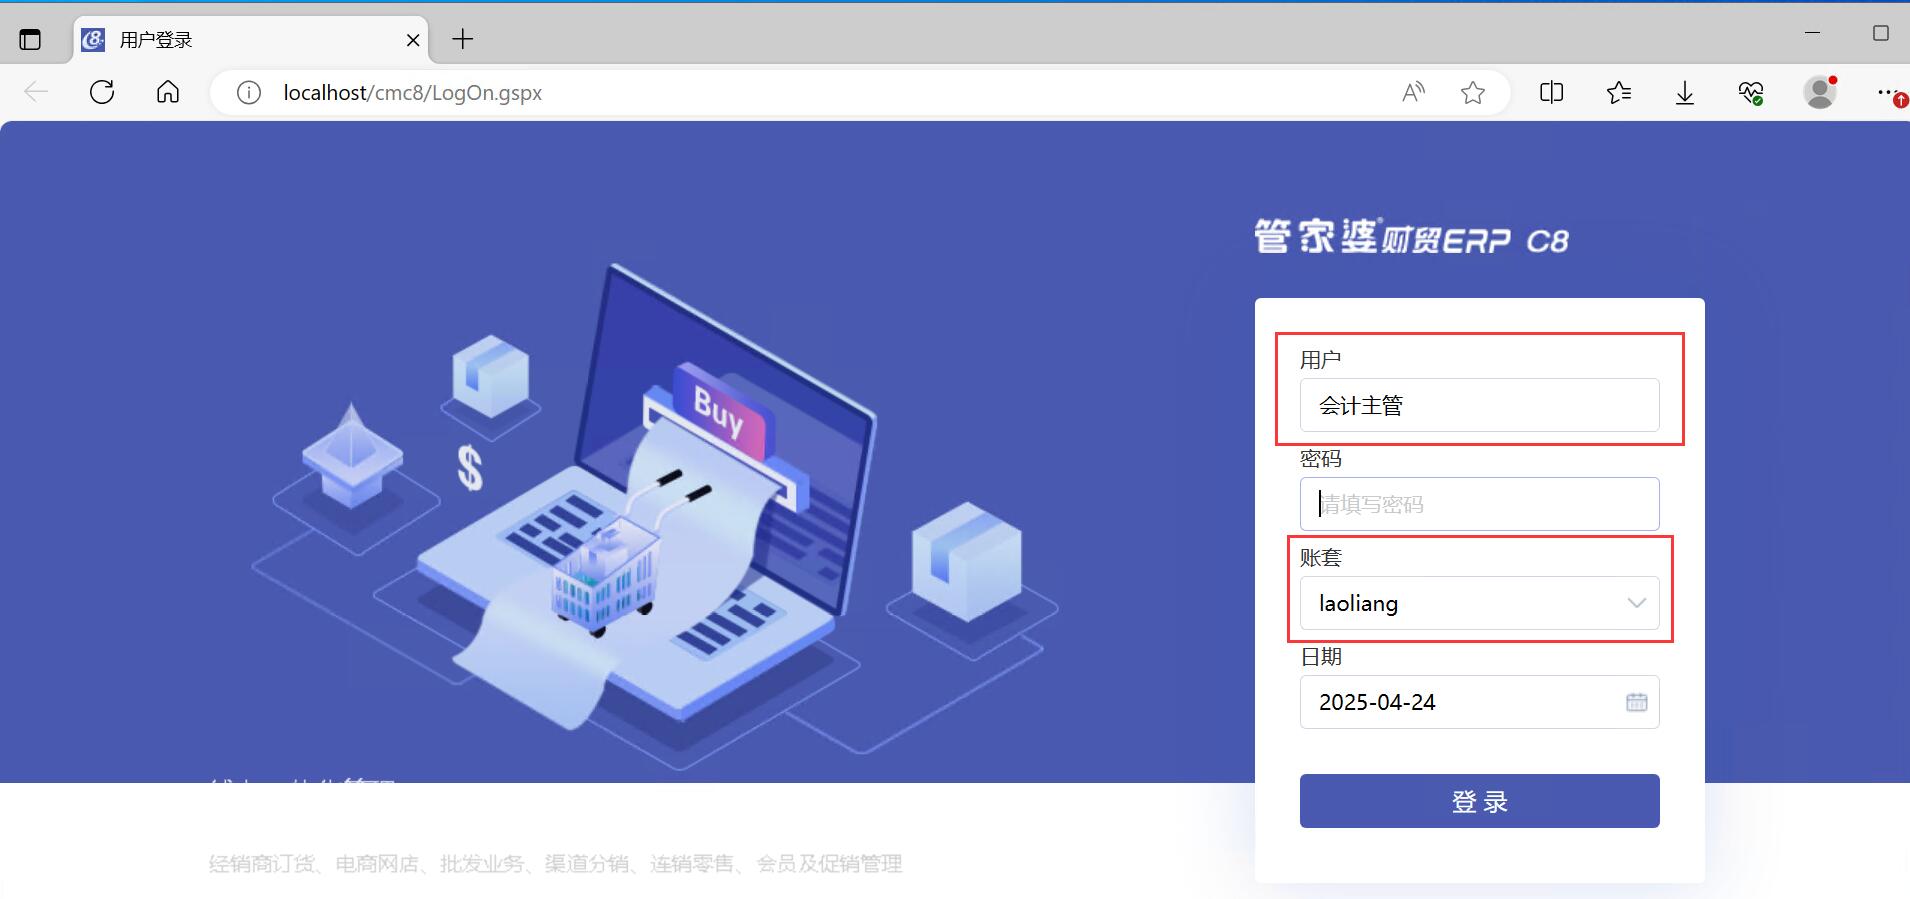Screen dimensions: 1910x899
Task: View site information icon
Action: click(x=248, y=93)
